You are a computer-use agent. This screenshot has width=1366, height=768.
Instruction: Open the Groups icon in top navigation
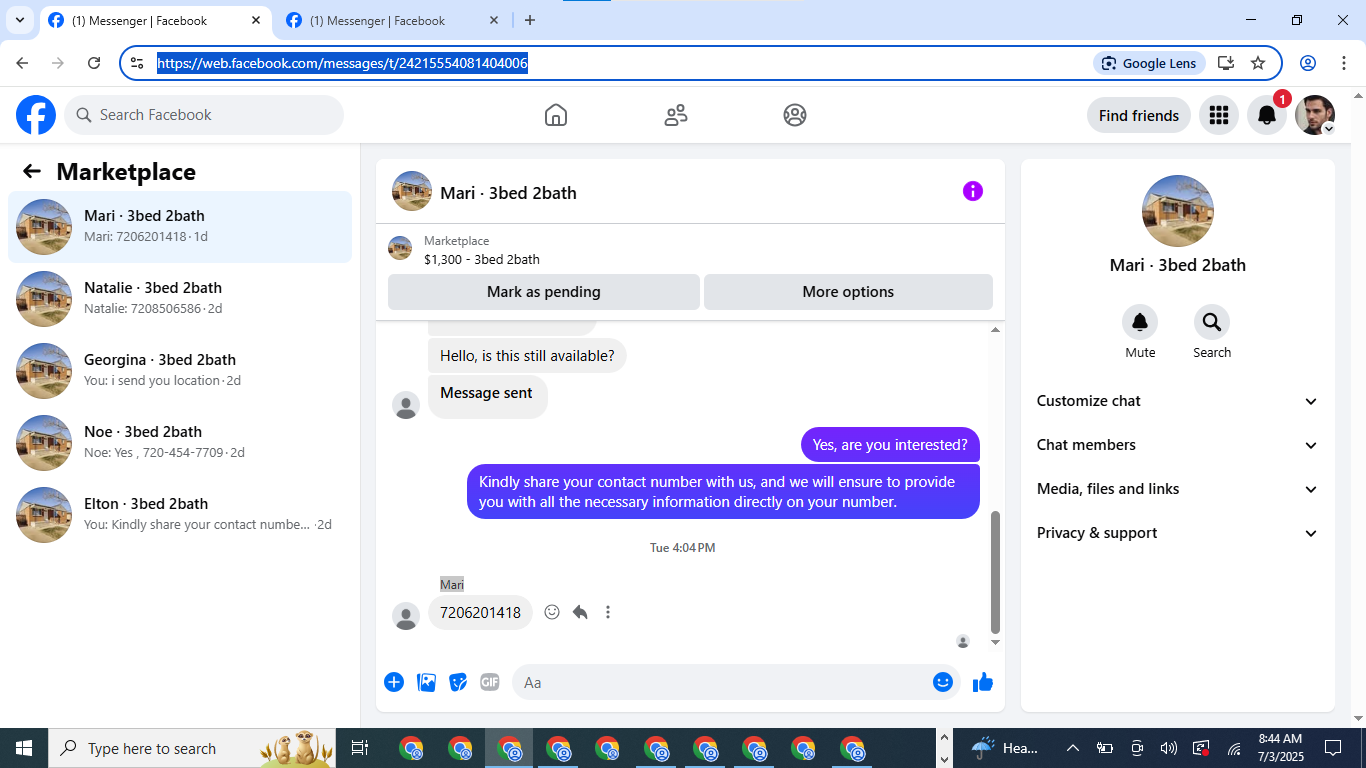coord(795,115)
